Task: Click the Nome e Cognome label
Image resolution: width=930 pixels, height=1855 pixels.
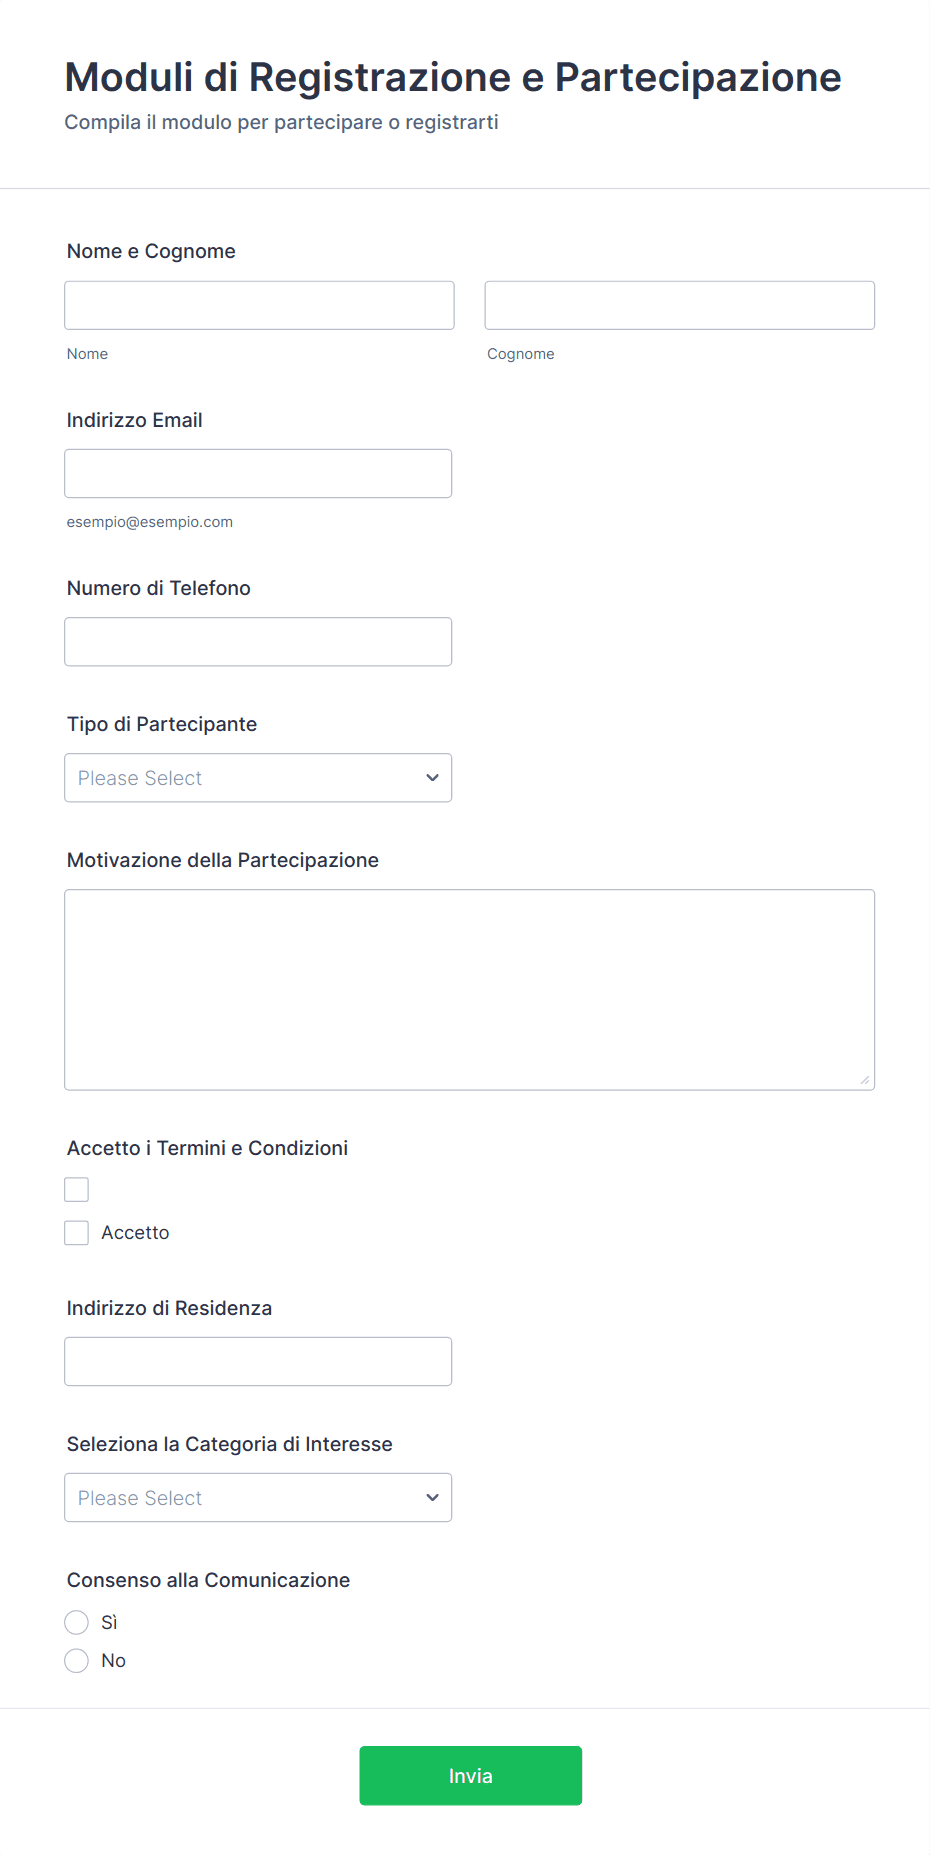Action: [x=151, y=251]
